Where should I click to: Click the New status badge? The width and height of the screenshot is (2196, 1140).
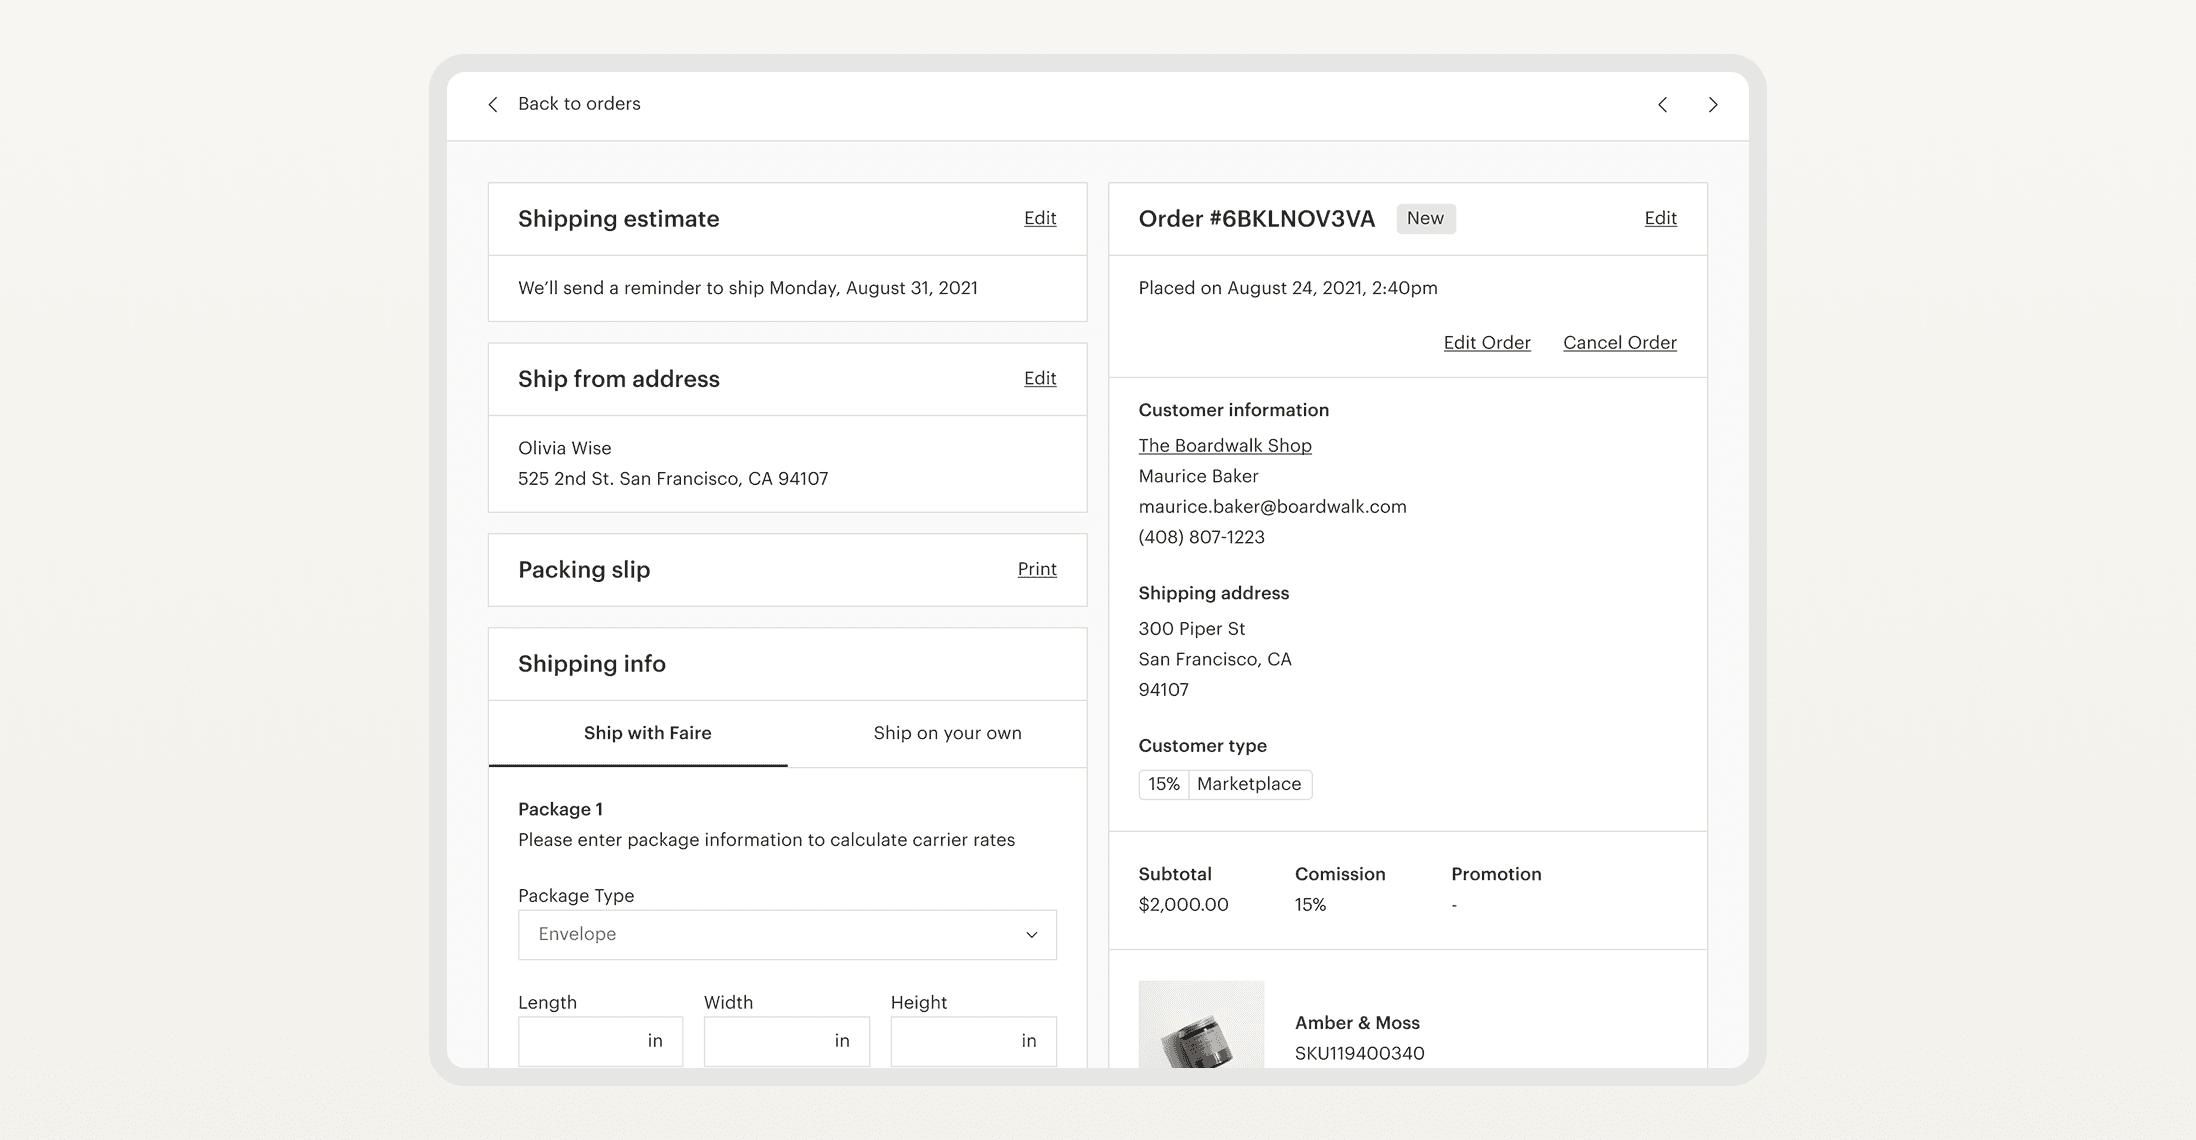click(x=1425, y=218)
